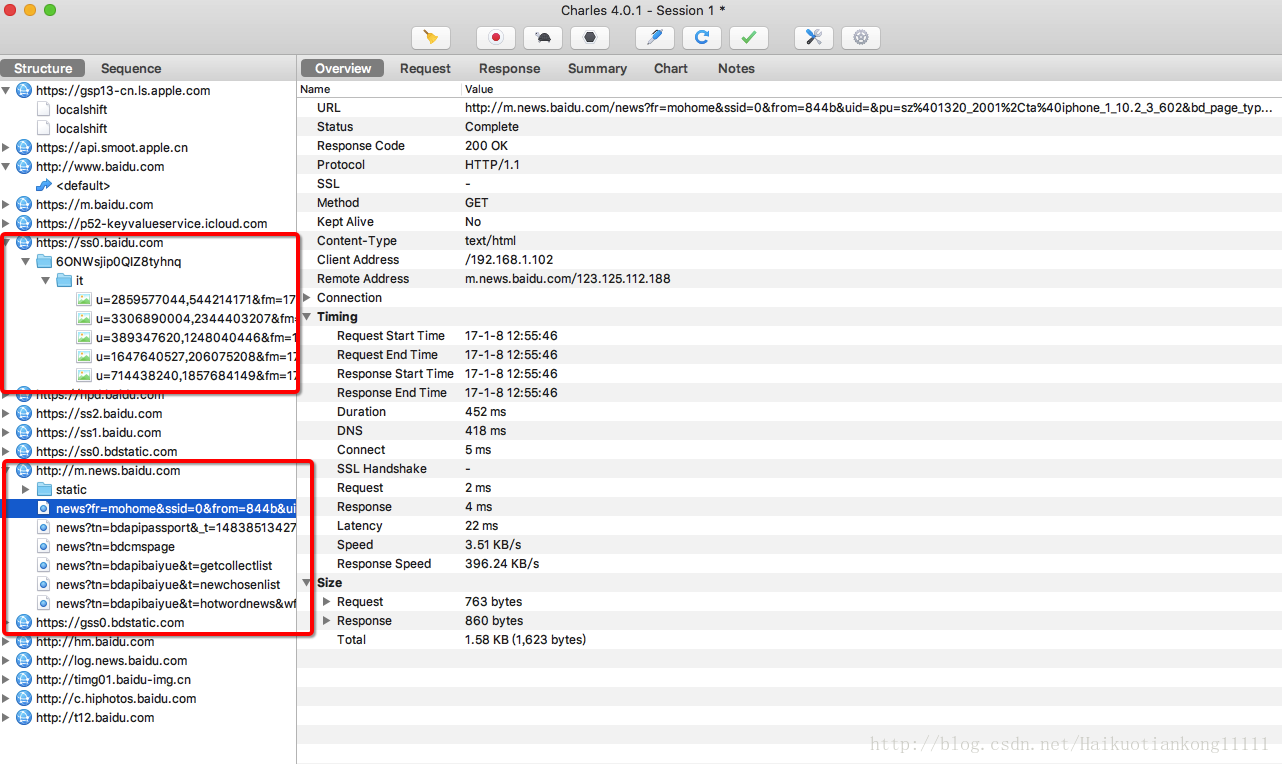Screen dimensions: 1282x764
Task: Select the <default> redirect entry
Action: (83, 185)
